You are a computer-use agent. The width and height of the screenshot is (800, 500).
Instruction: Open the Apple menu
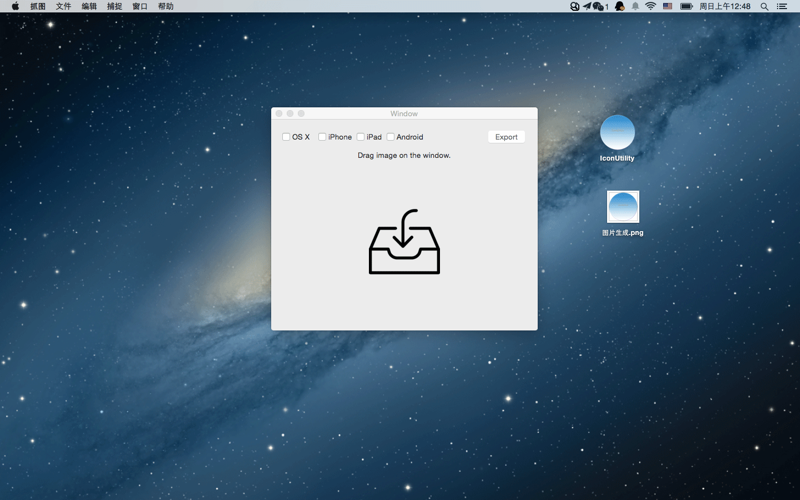15,6
